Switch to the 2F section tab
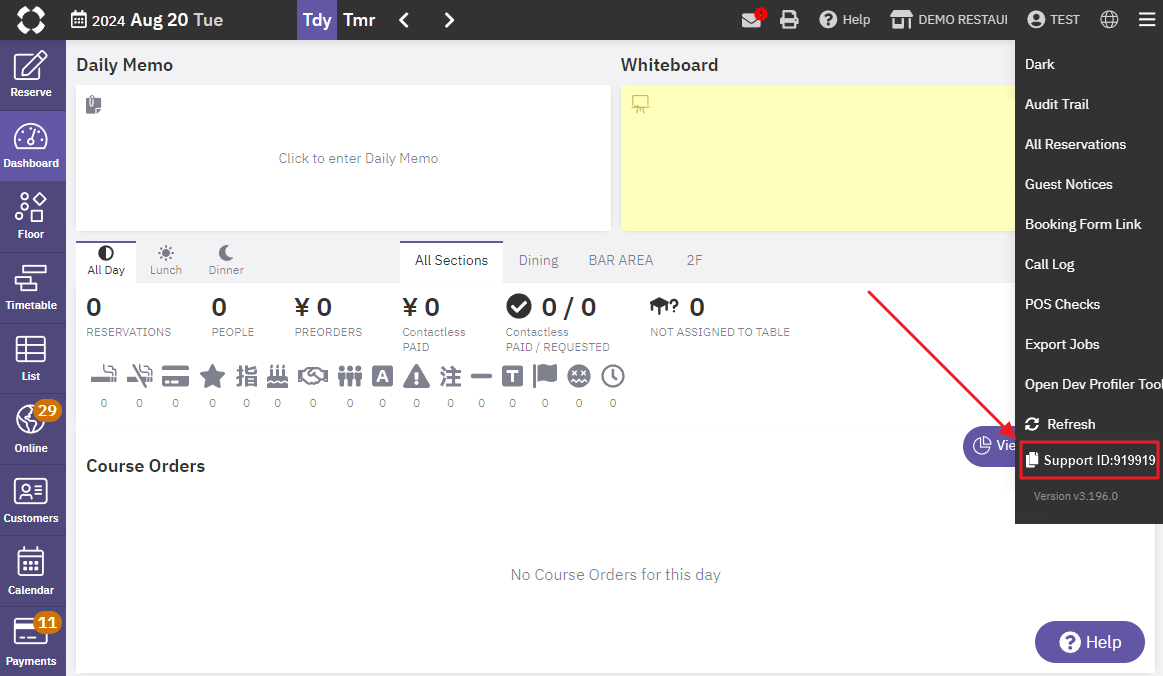Image resolution: width=1163 pixels, height=676 pixels. (694, 260)
